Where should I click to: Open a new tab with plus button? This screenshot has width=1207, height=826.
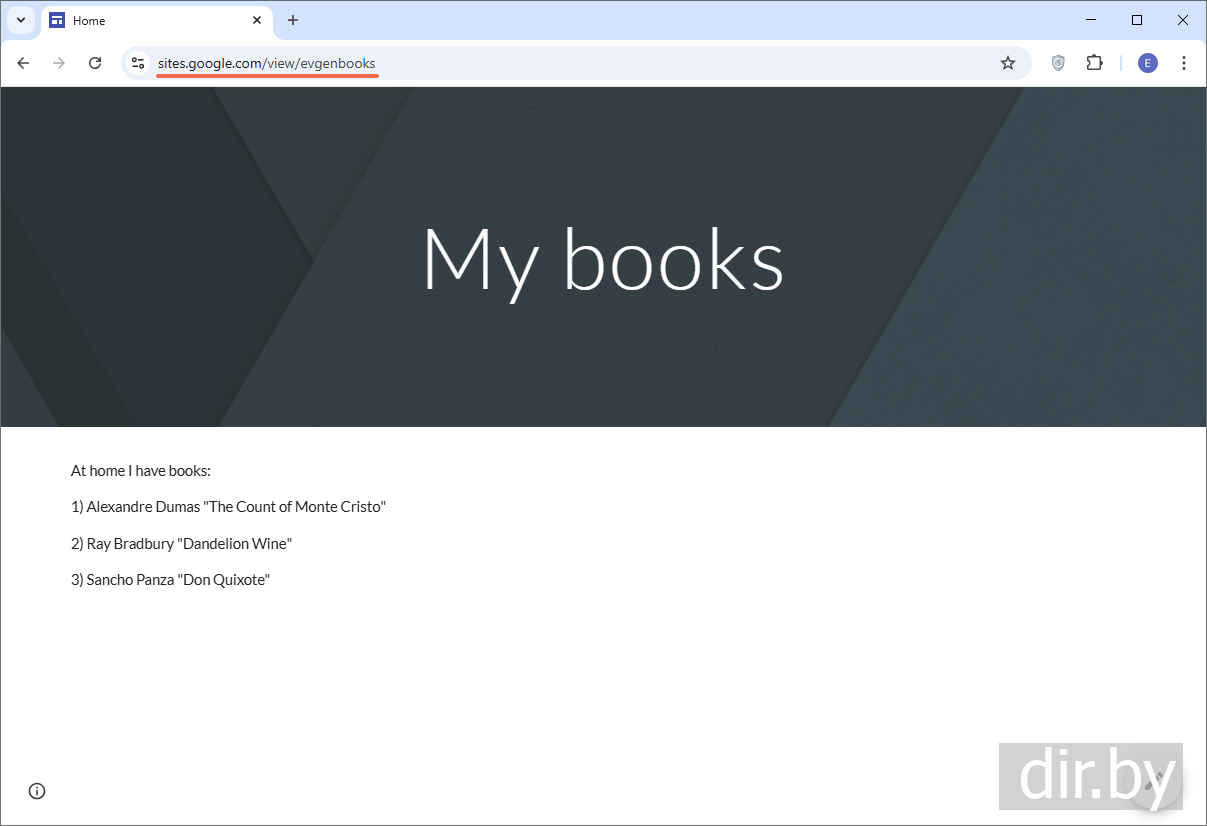point(293,20)
